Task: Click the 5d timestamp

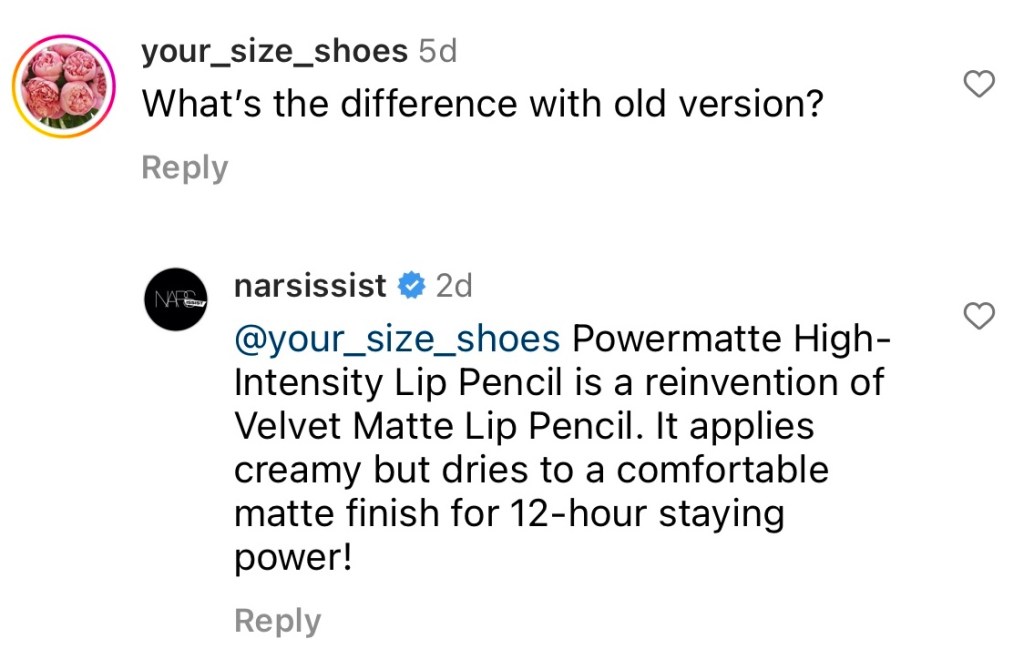Action: [x=437, y=52]
